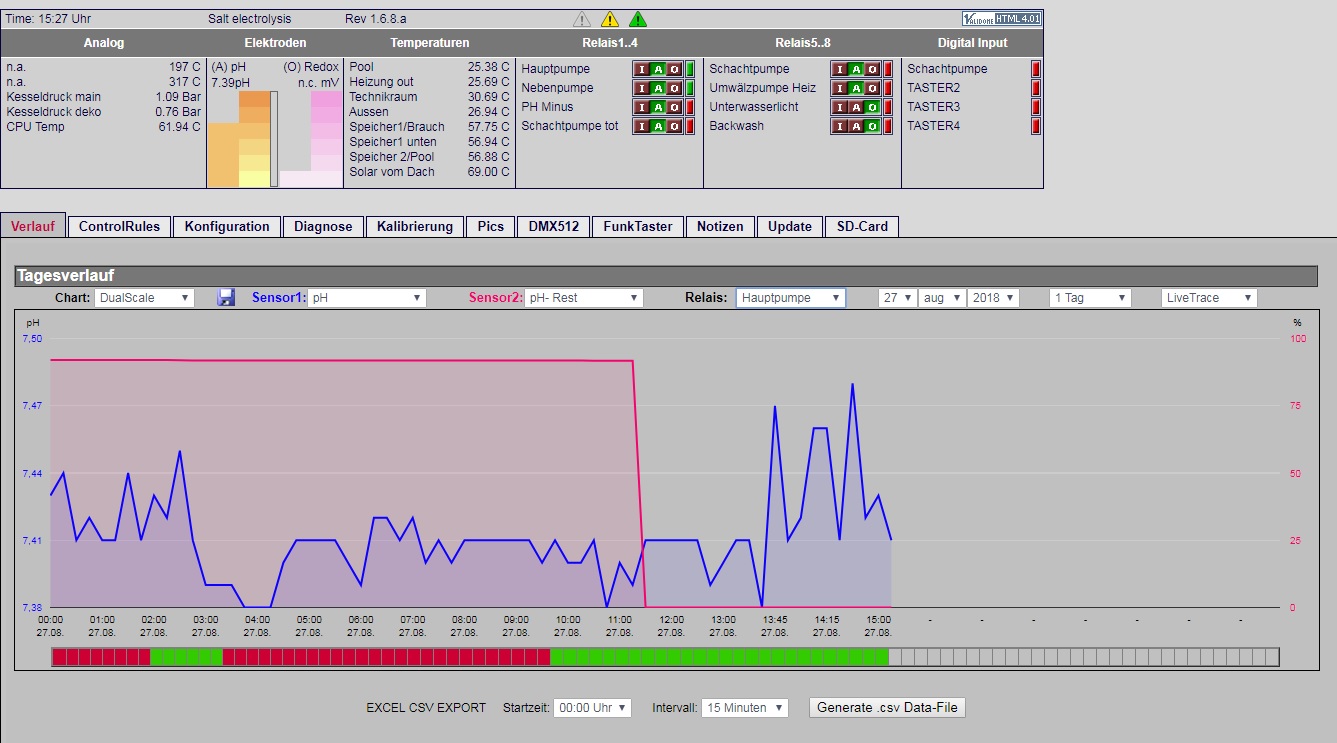Click the red TASTER4 input indicator

point(1036,126)
